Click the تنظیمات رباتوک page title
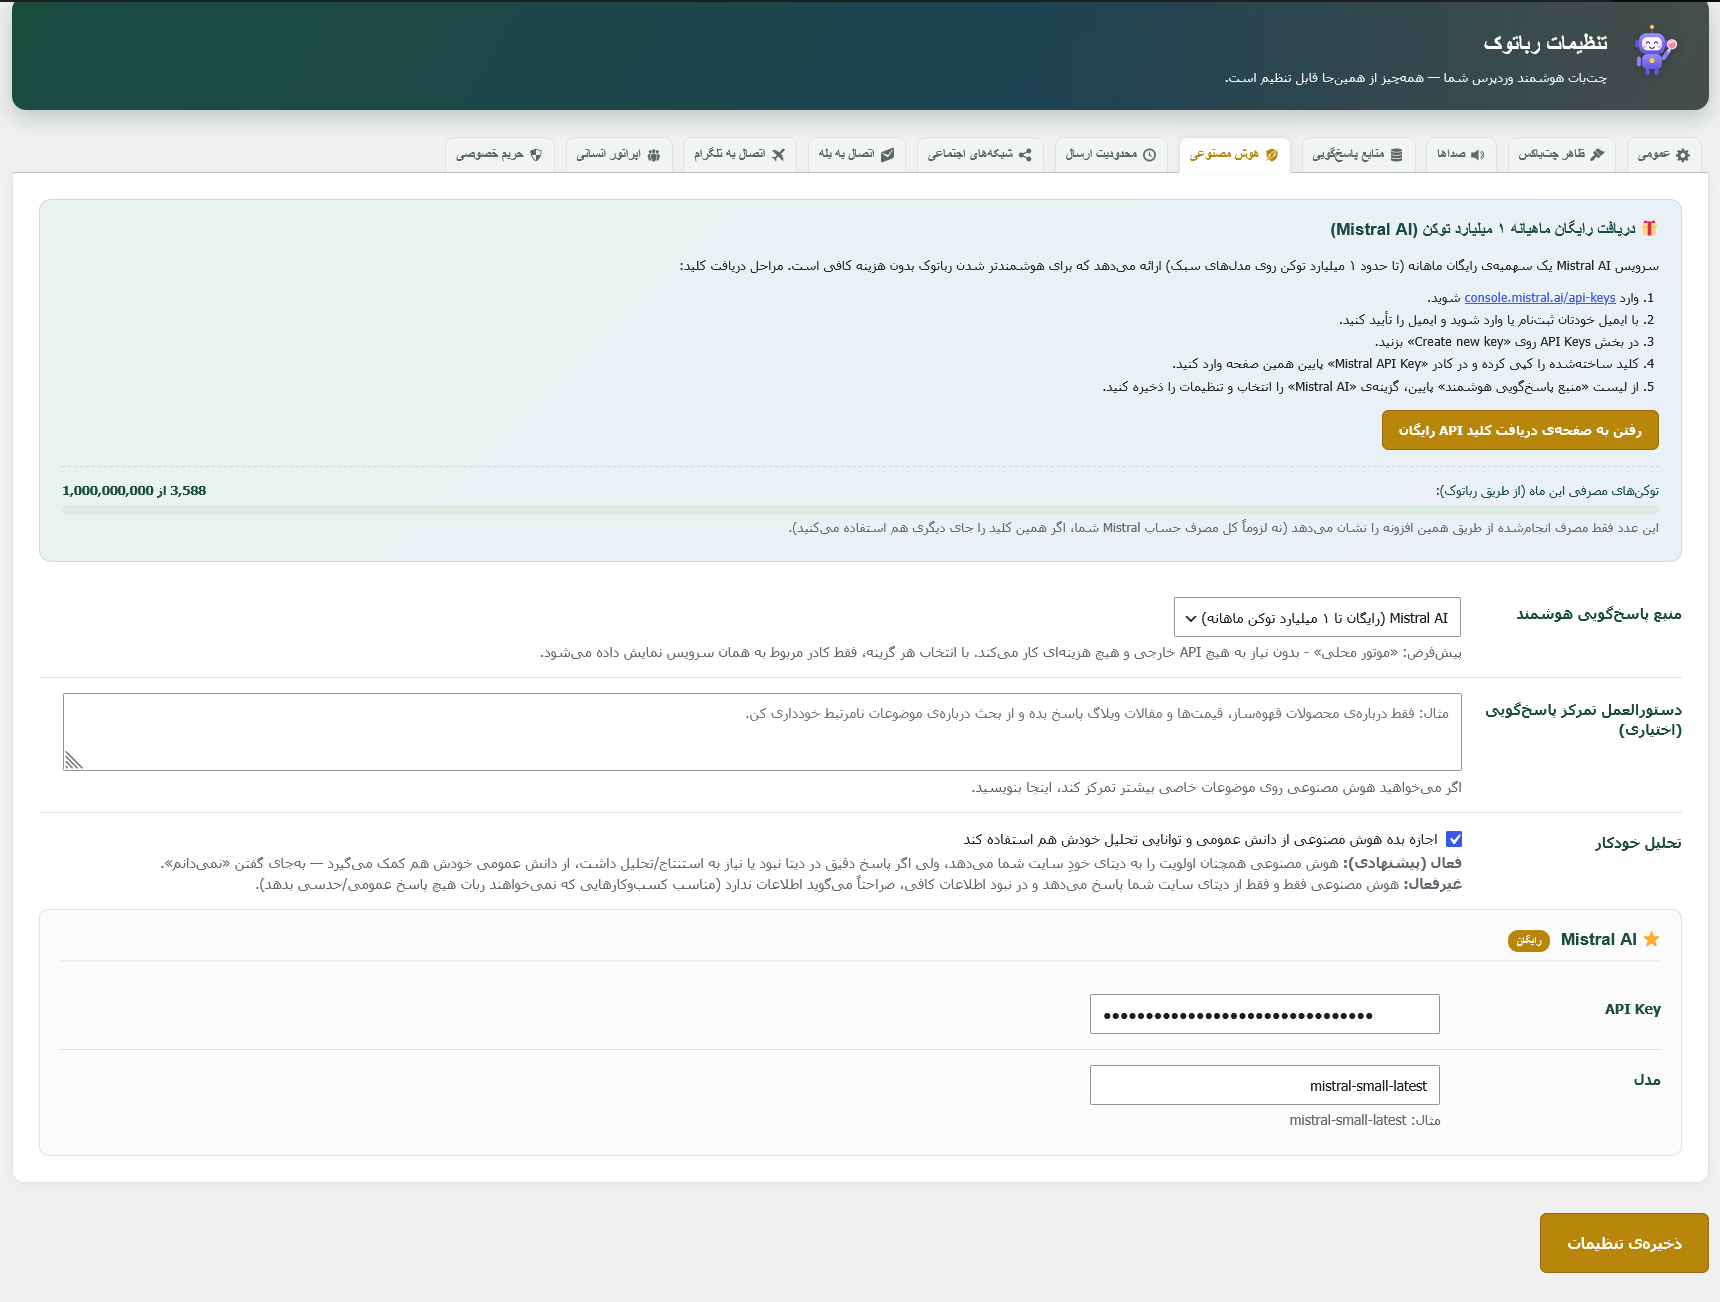This screenshot has width=1720, height=1302. click(1545, 43)
